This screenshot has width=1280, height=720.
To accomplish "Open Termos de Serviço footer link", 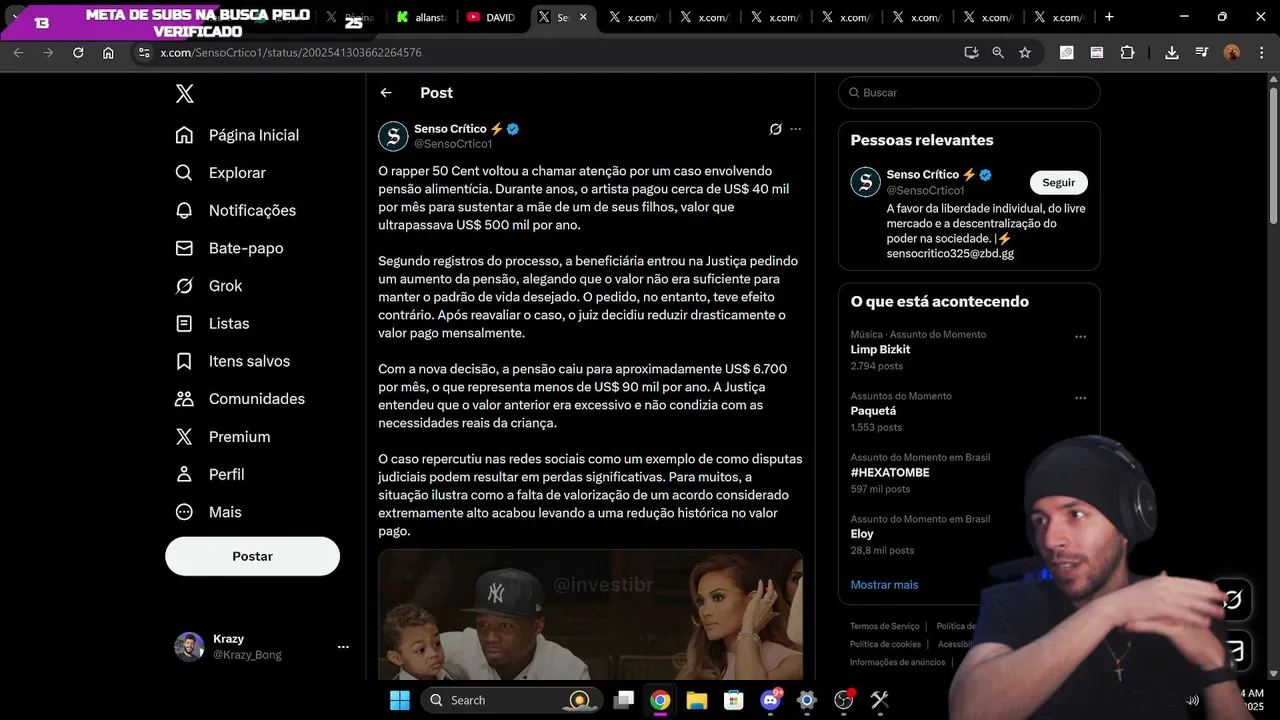I will pyautogui.click(x=885, y=626).
